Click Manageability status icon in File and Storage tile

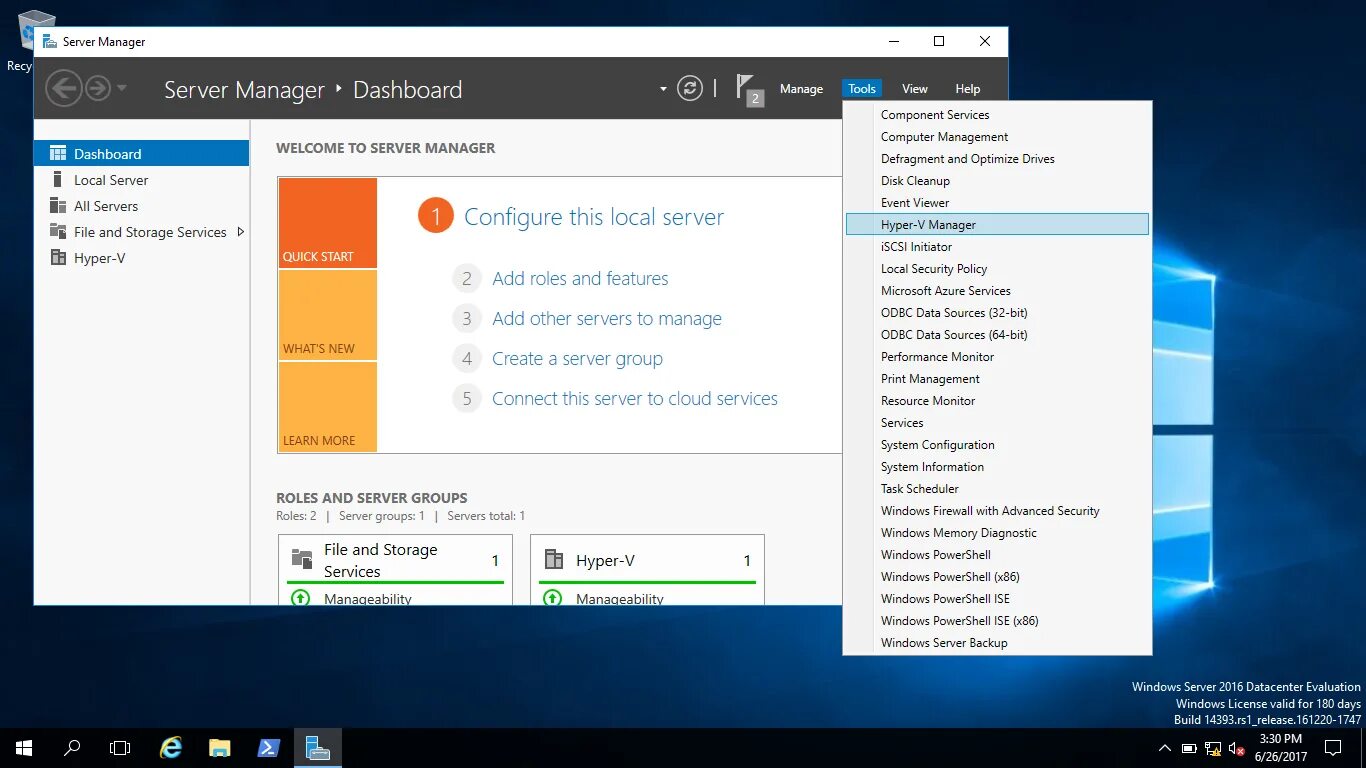(300, 598)
